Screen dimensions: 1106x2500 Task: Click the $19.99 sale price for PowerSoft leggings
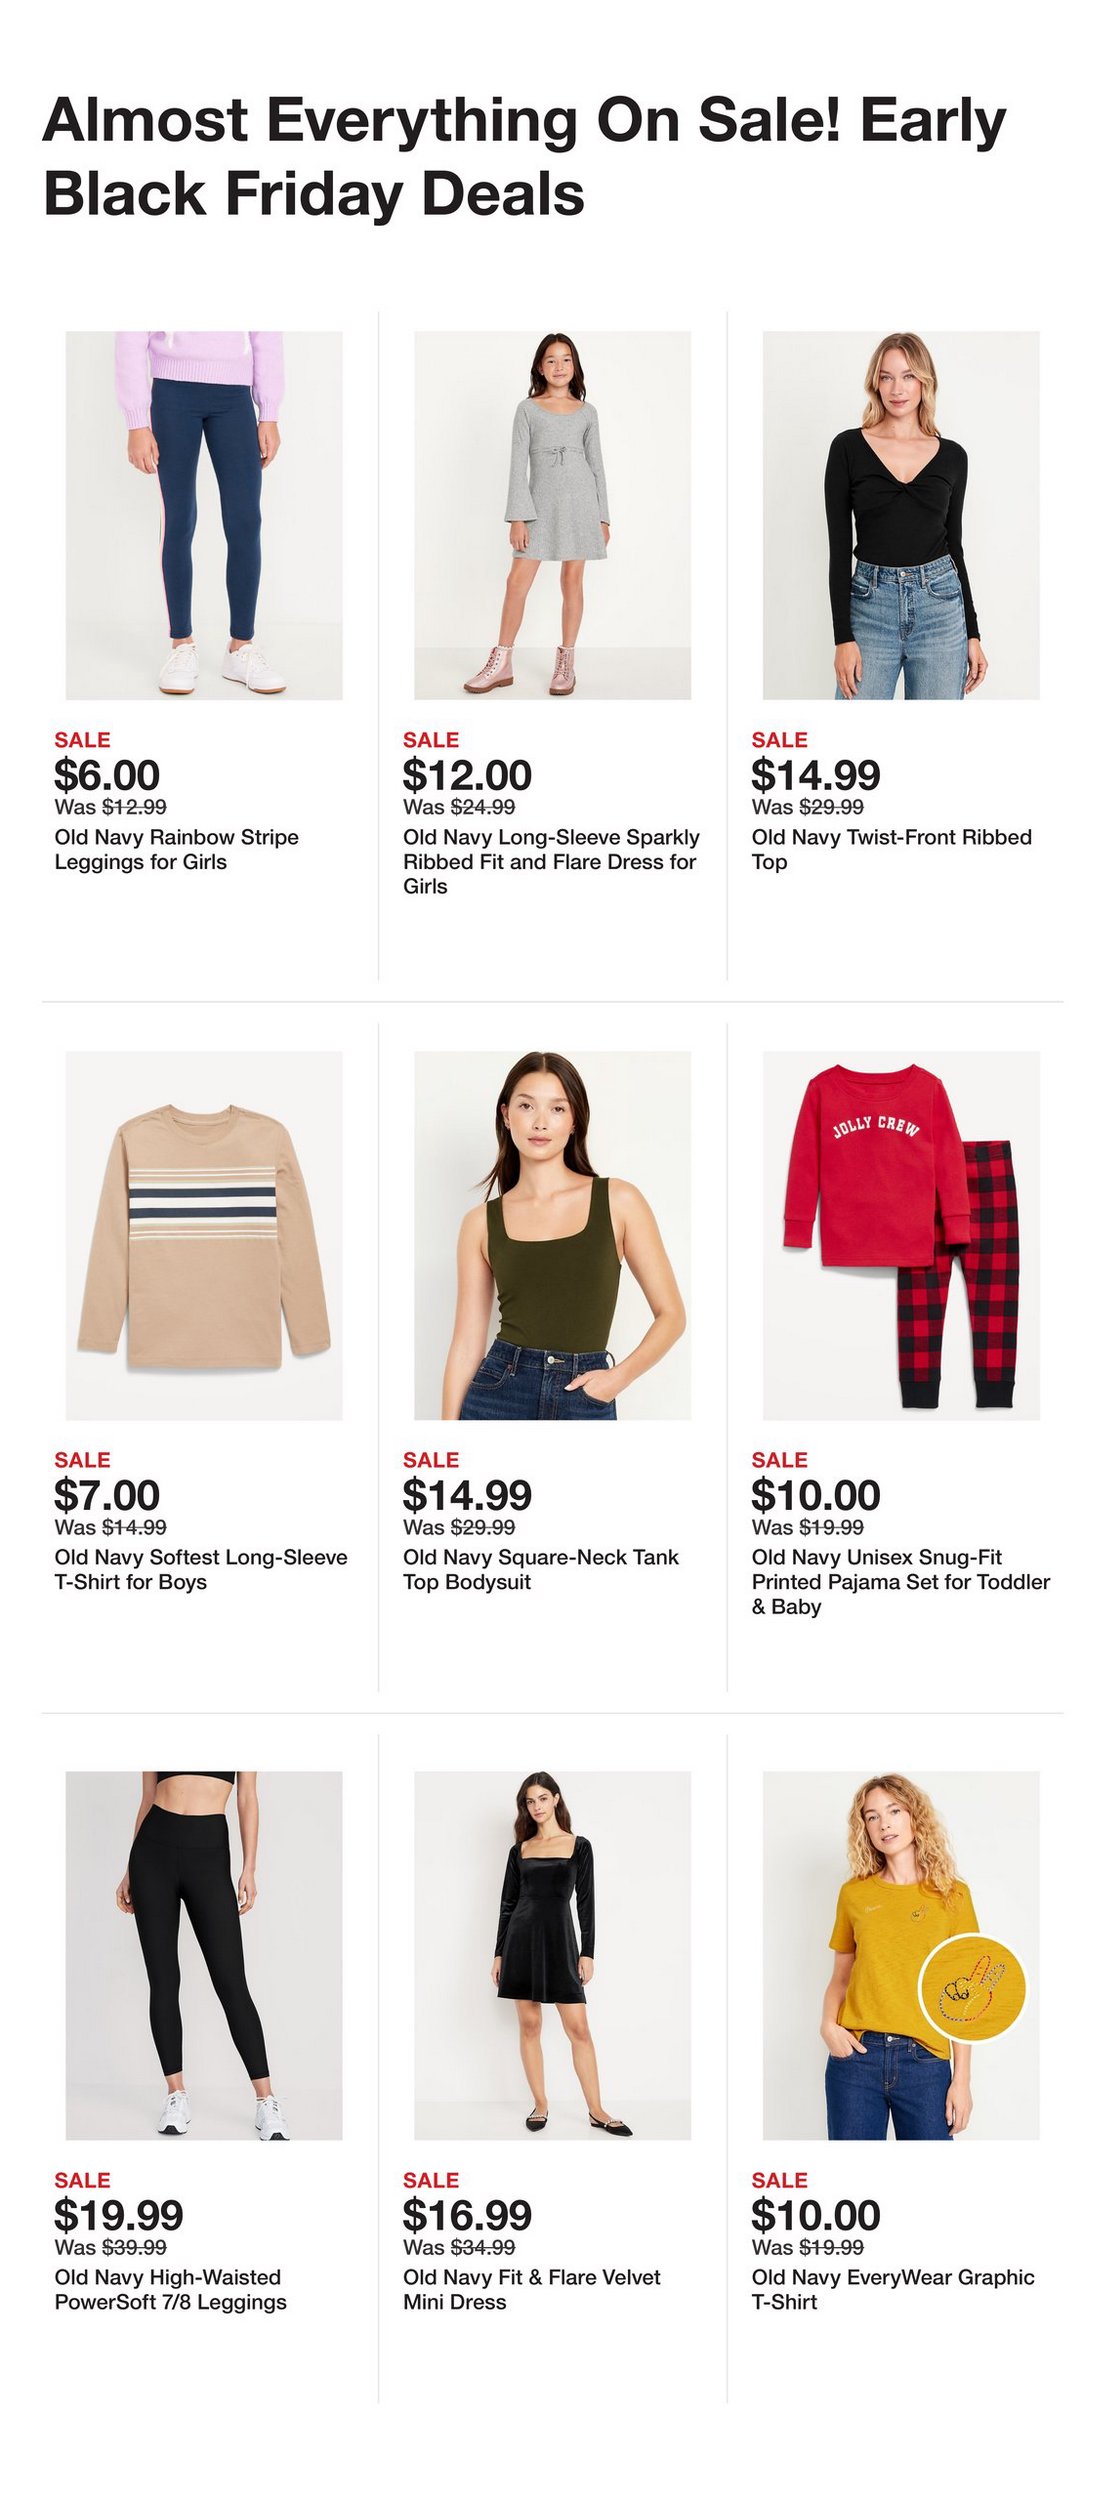[119, 2215]
